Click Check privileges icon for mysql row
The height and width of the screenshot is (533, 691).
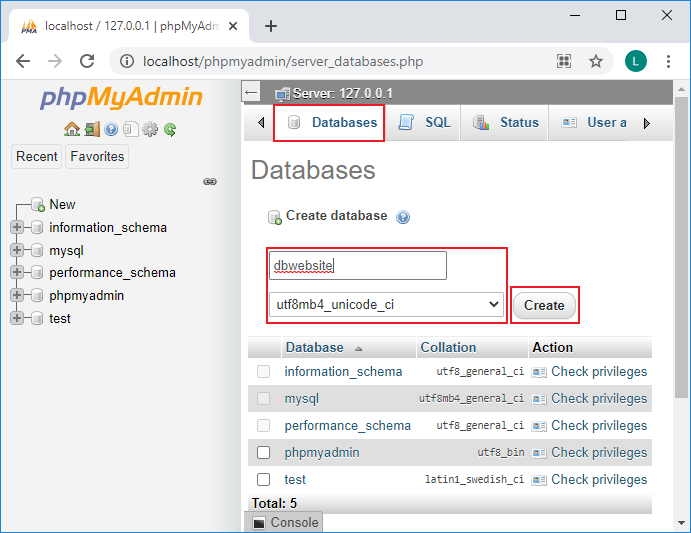(539, 399)
